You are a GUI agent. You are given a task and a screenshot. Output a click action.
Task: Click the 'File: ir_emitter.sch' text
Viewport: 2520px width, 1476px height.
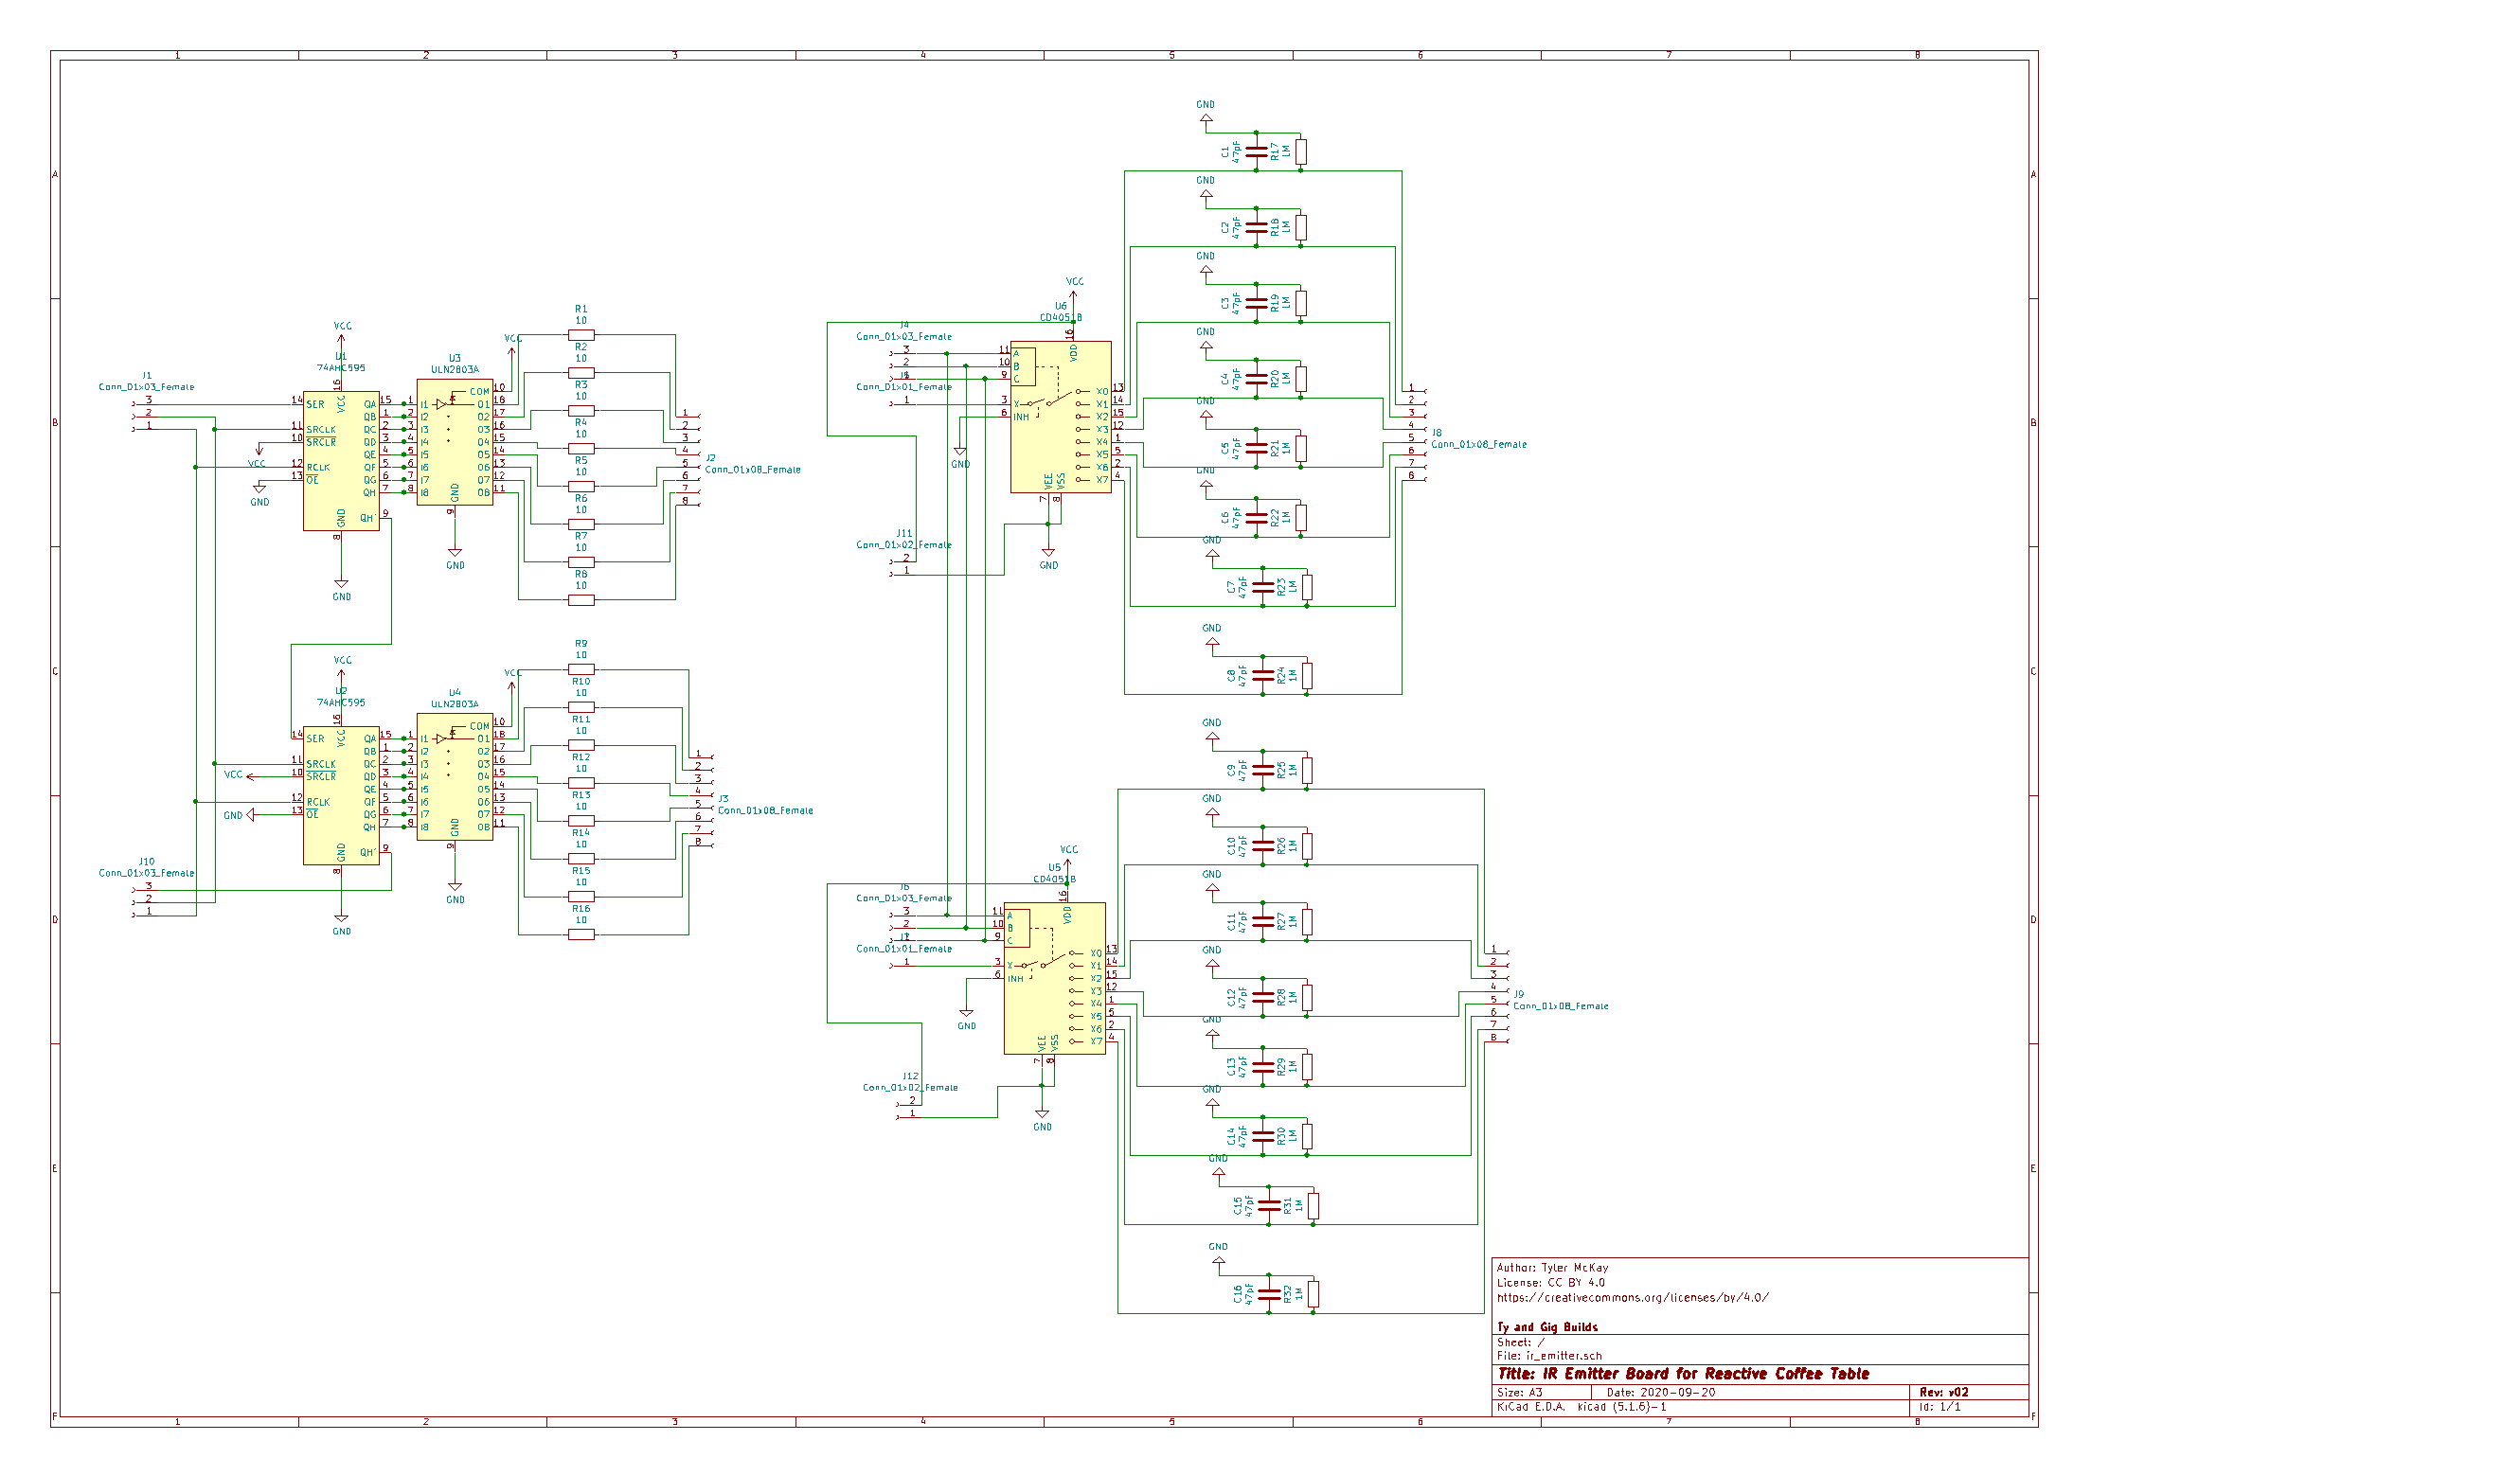1549,1357
